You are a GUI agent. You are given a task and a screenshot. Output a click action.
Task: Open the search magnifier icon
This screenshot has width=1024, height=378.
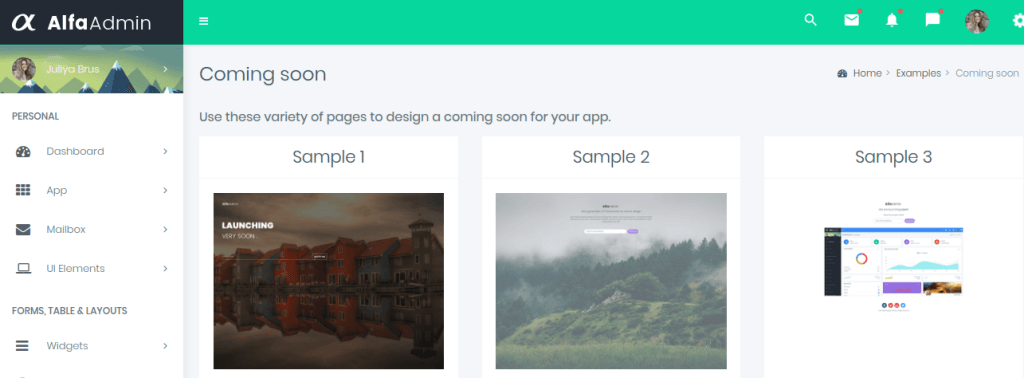click(x=810, y=20)
